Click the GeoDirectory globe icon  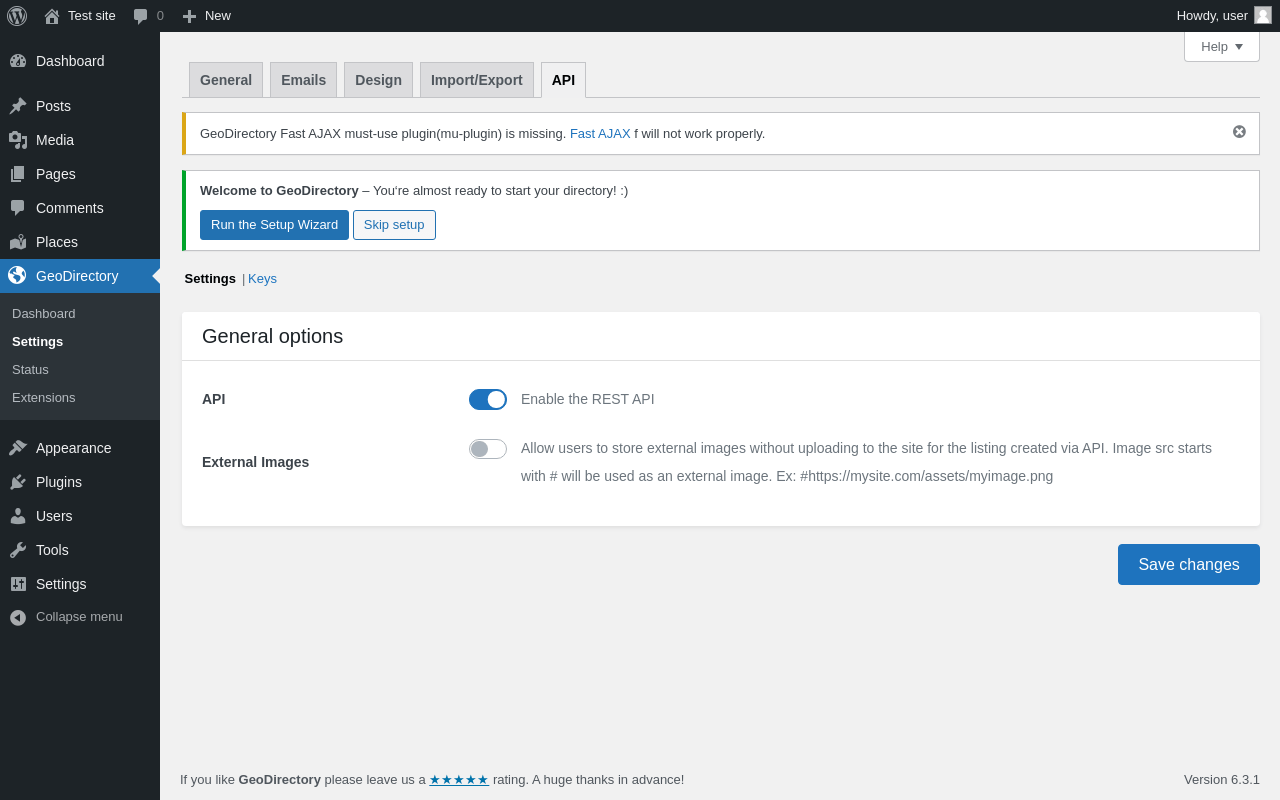point(17,275)
